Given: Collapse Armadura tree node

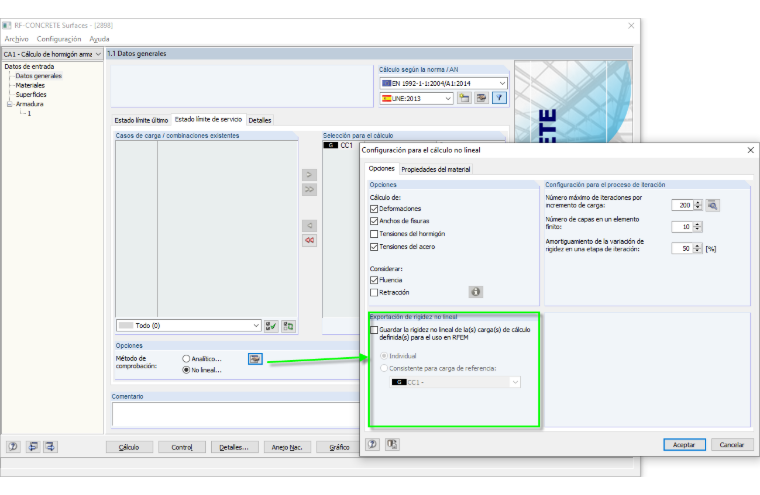Looking at the screenshot, I should coord(9,104).
